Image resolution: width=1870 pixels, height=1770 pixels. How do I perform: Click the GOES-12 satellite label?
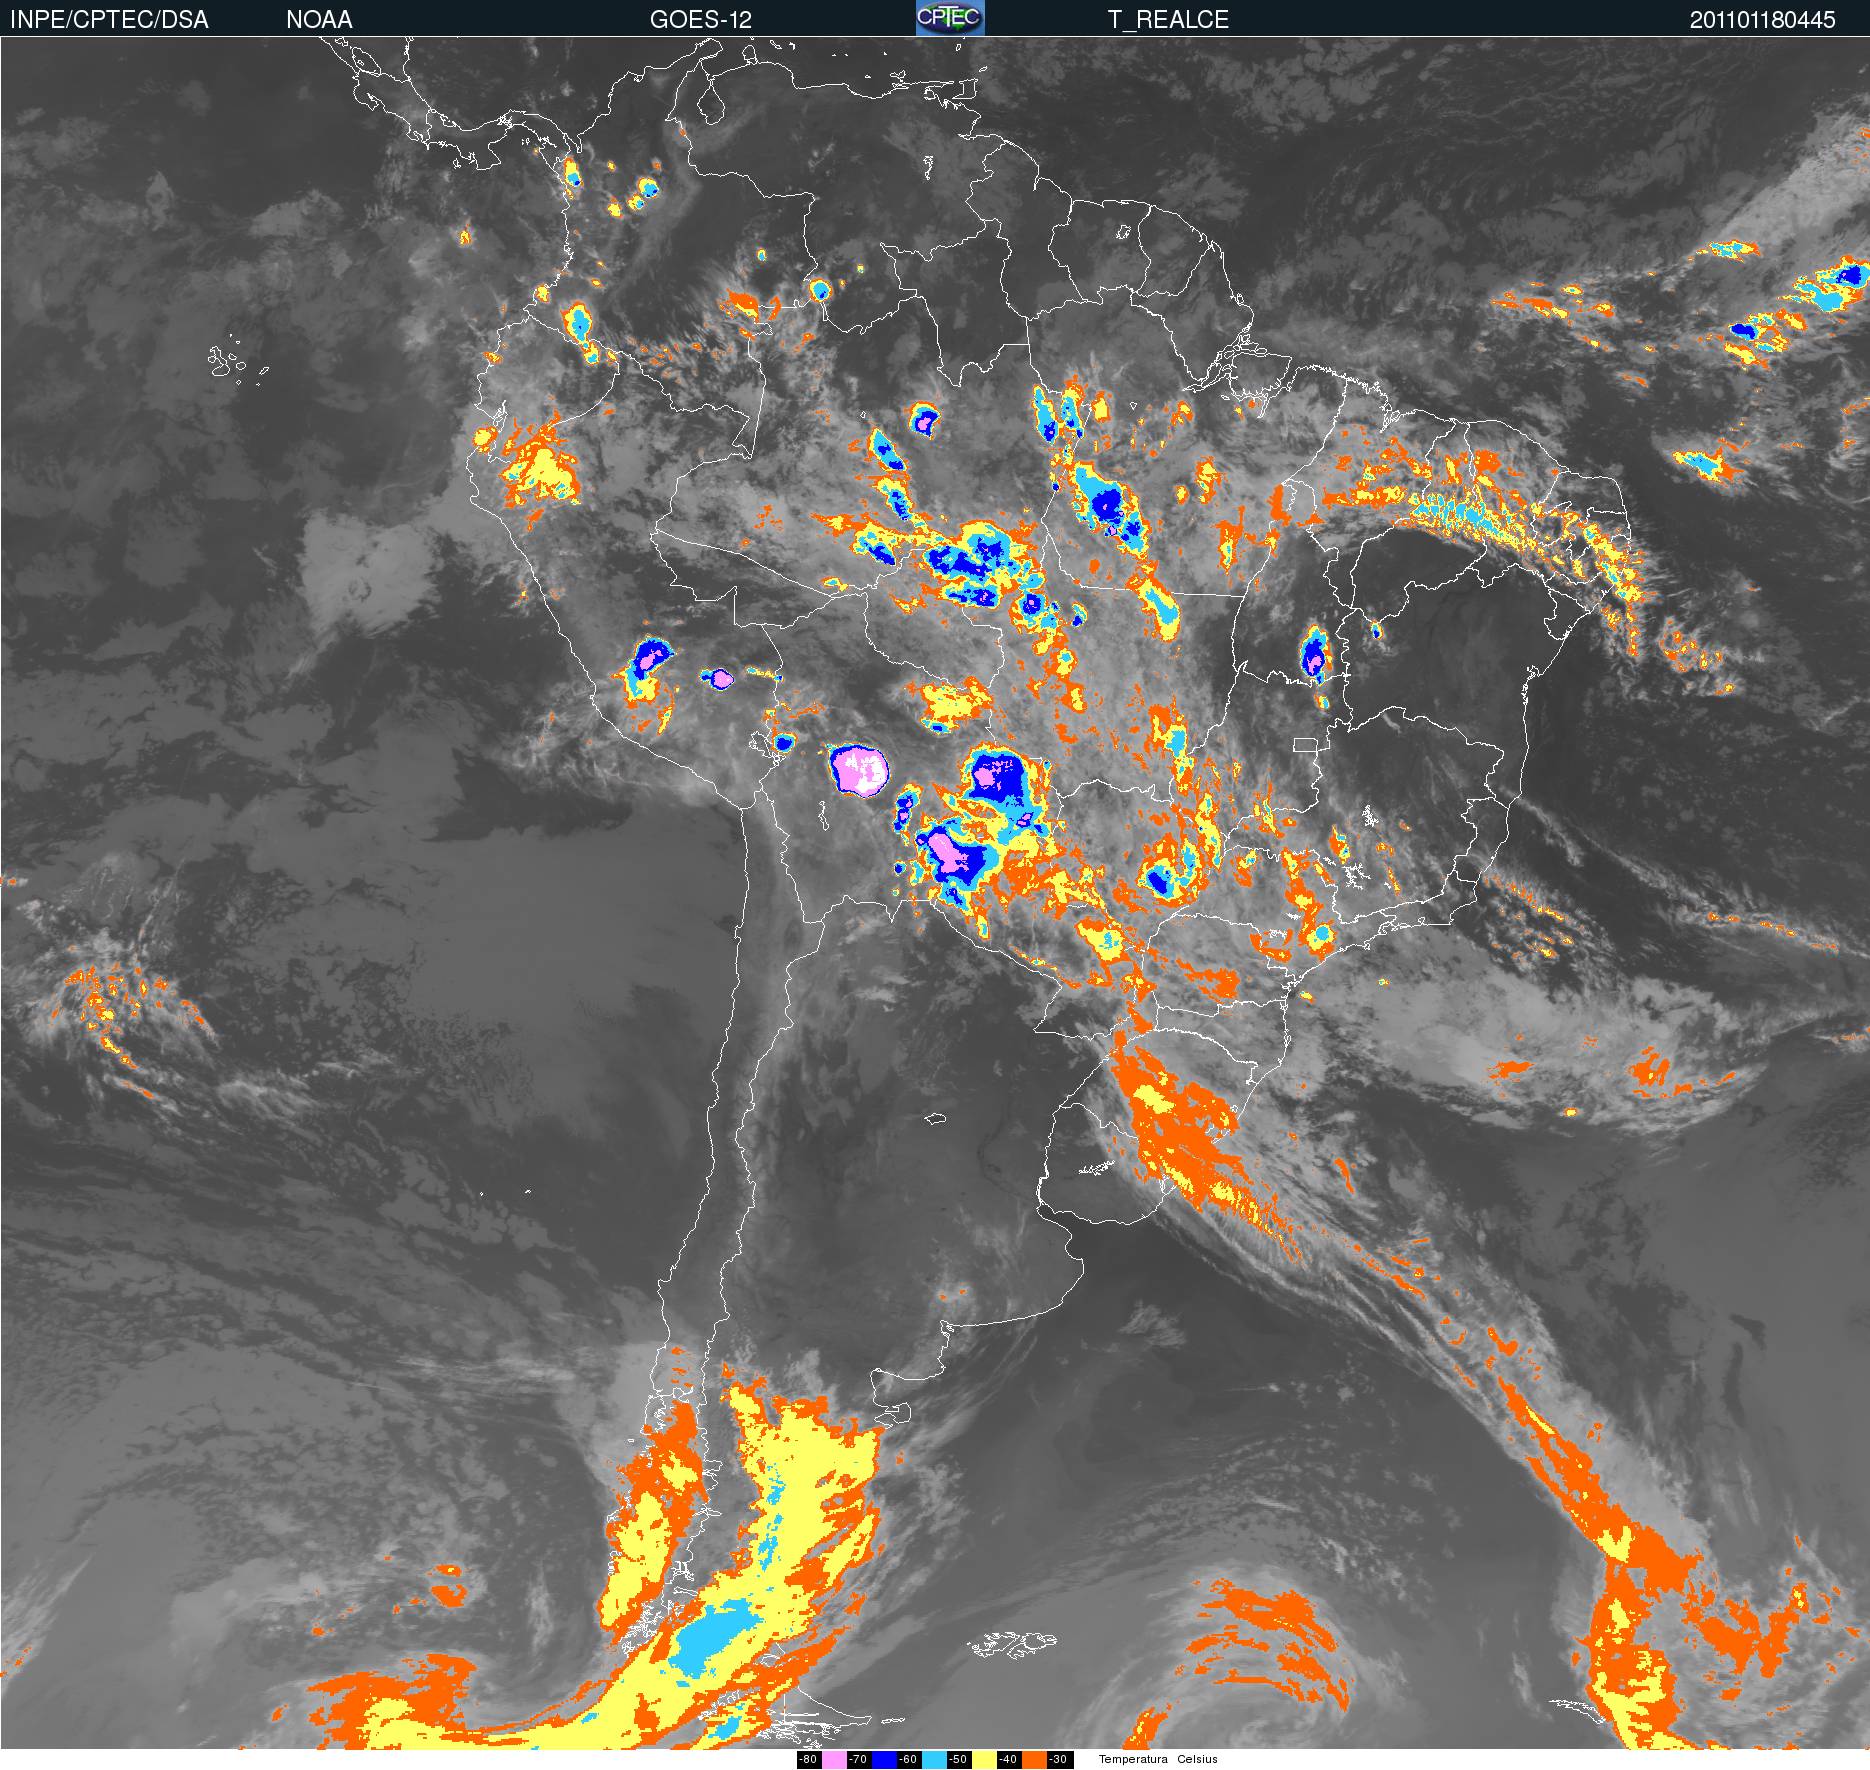pos(700,19)
